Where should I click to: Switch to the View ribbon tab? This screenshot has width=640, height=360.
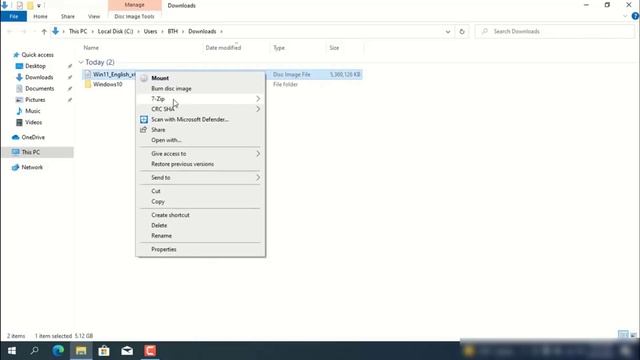click(x=94, y=16)
